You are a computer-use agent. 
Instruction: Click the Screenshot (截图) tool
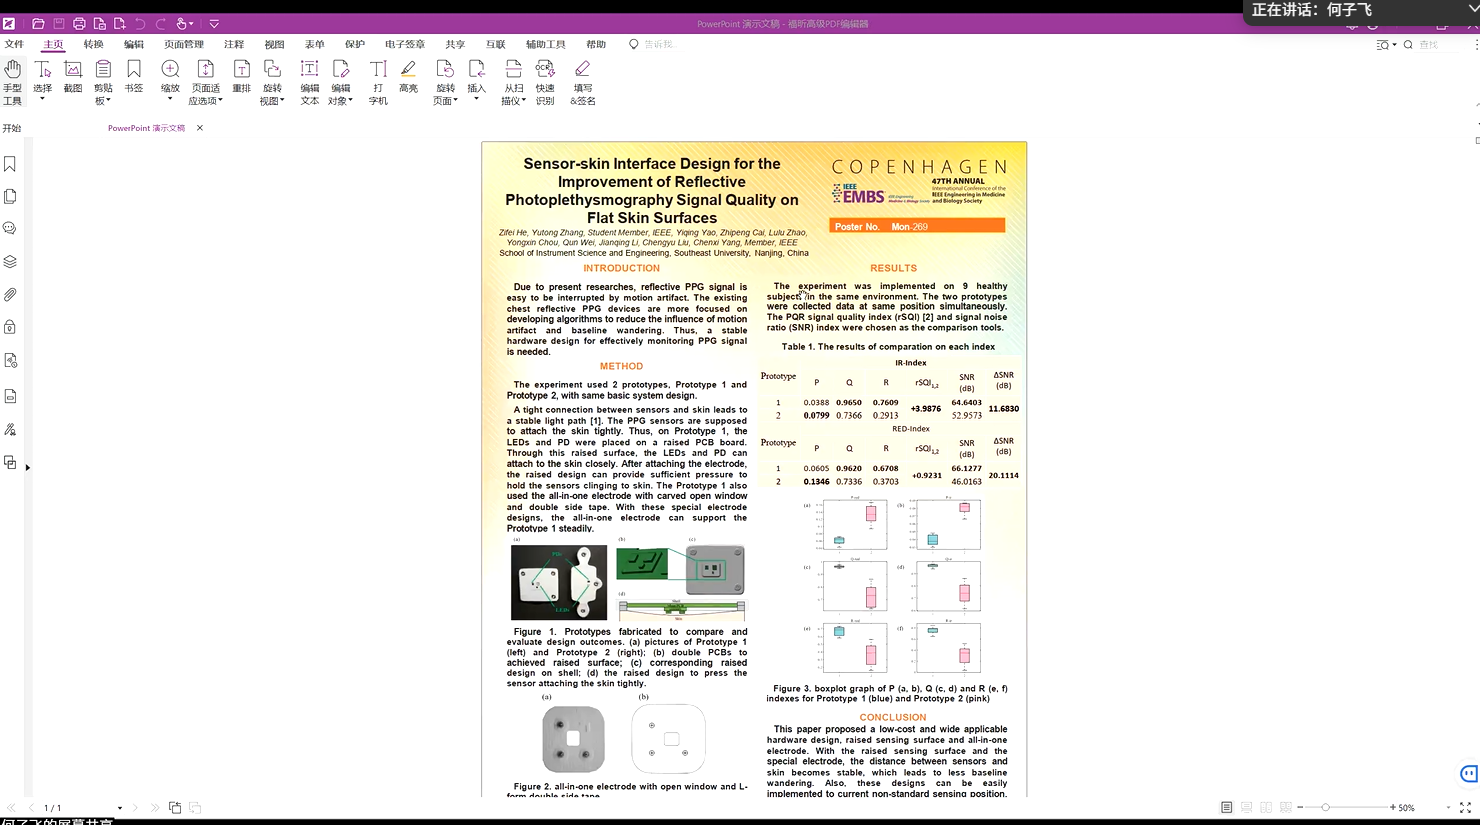tap(73, 77)
